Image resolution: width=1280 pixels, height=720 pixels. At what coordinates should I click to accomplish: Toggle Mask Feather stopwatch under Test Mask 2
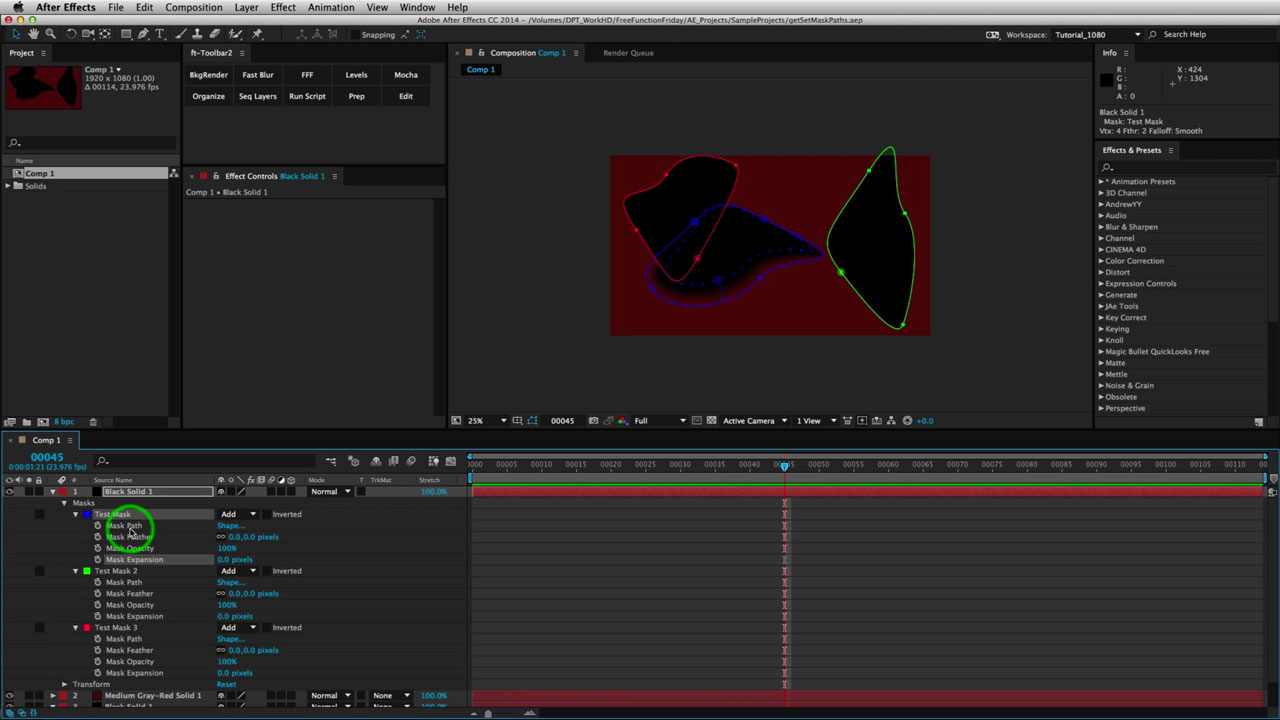[98, 594]
